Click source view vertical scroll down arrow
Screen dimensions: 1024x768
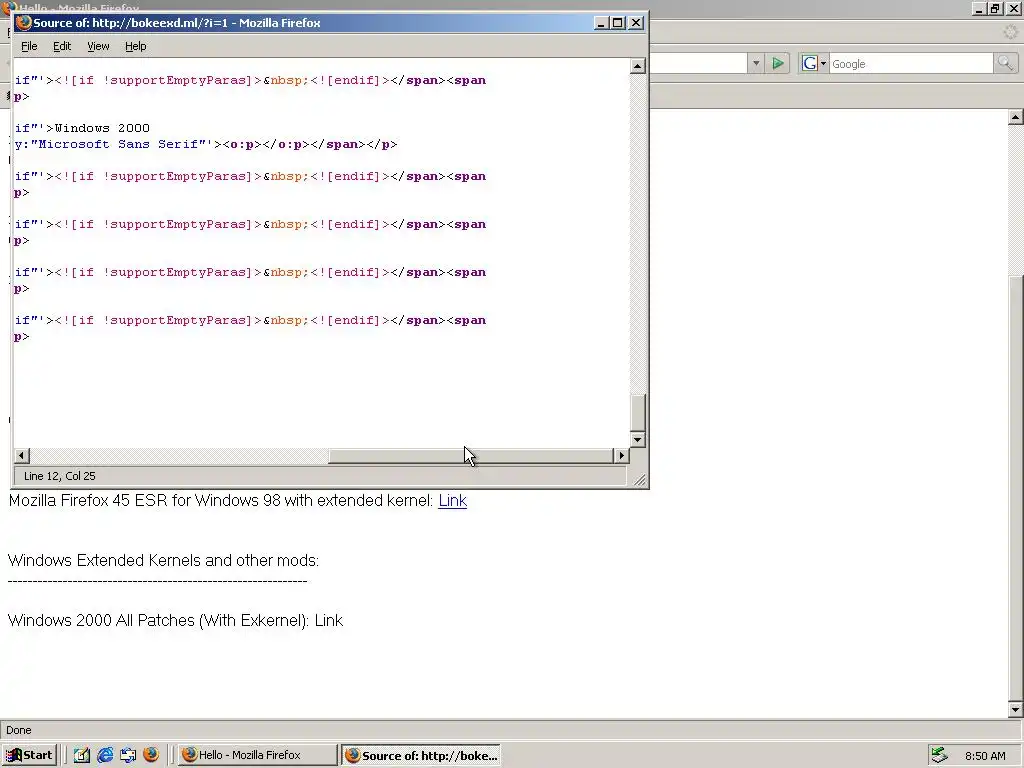638,440
